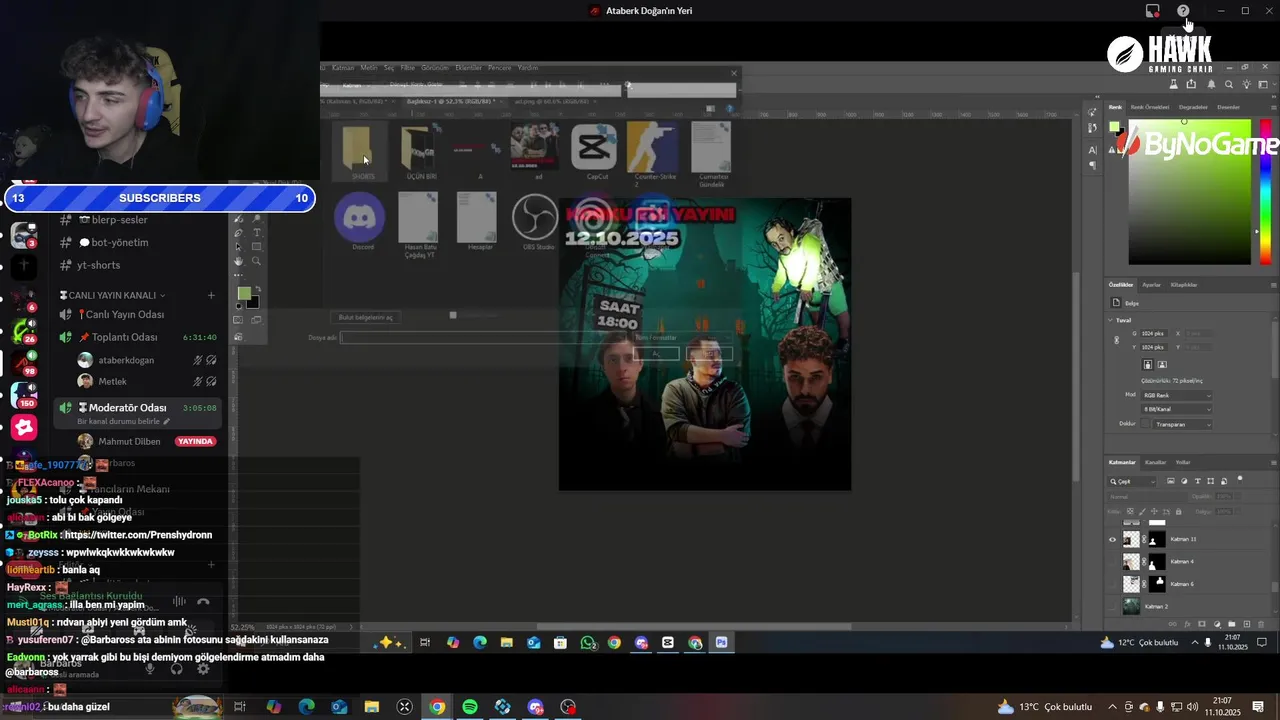Click the foreground color swatch in toolbar

244,293
